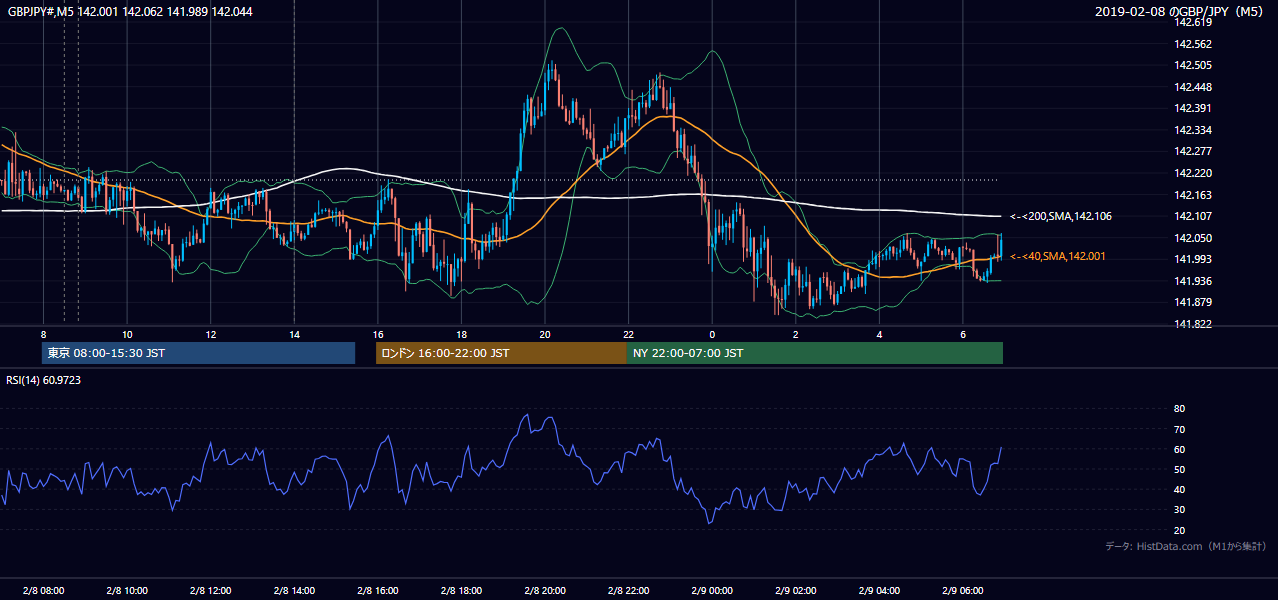Click hour 0 on the price chart axis
This screenshot has height=600, width=1278.
[x=712, y=334]
